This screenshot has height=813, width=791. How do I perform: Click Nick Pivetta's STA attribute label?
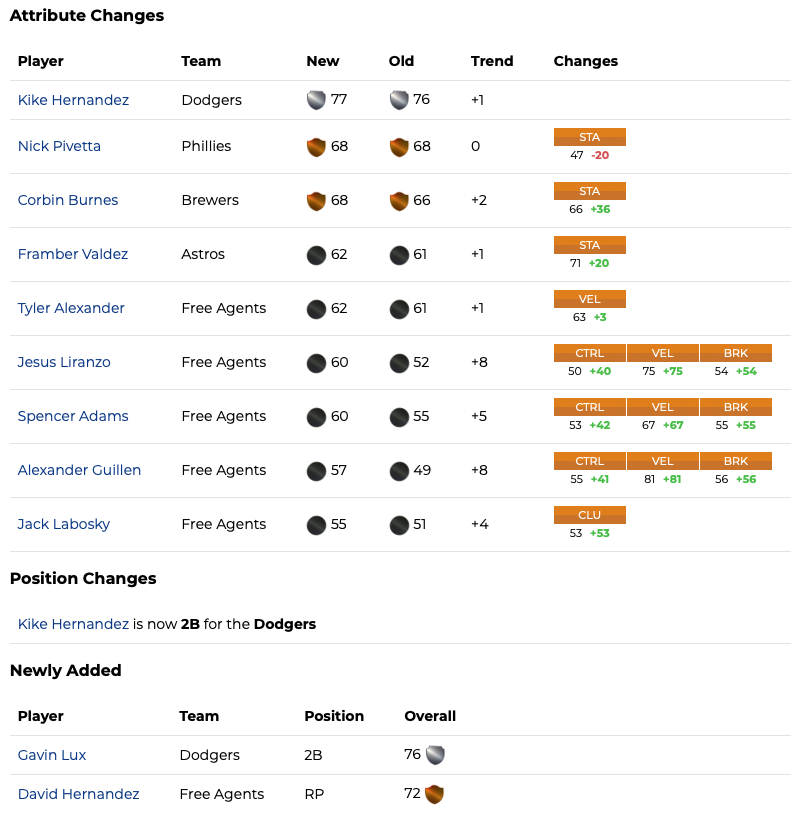(x=590, y=137)
